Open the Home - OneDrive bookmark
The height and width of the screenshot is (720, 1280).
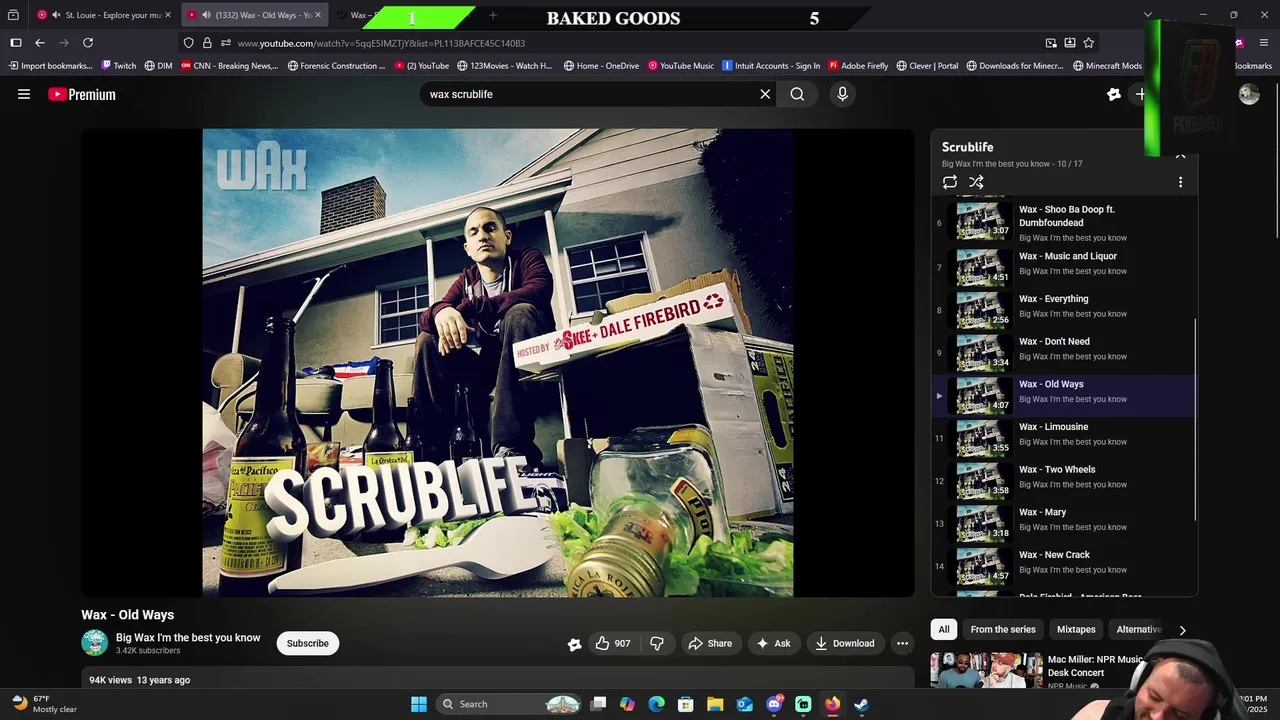tap(601, 66)
